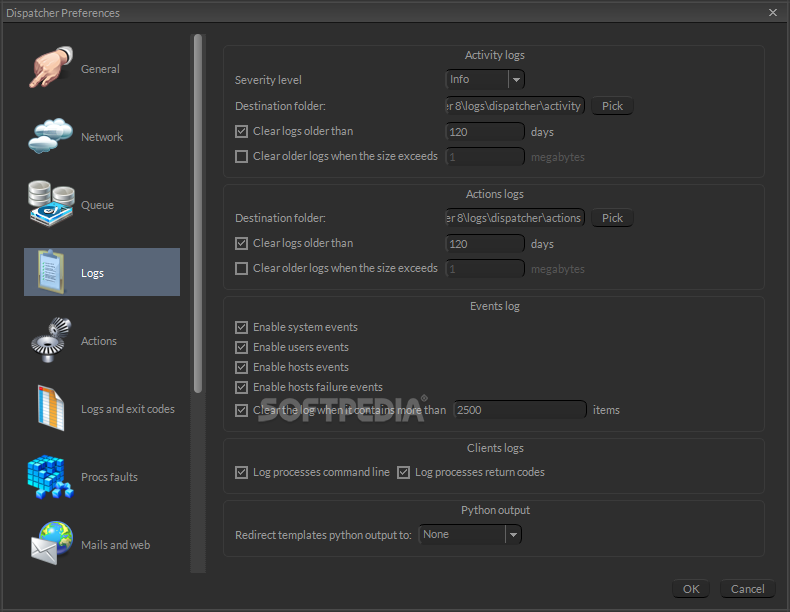Image resolution: width=790 pixels, height=612 pixels.
Task: Open the Network preferences section
Action: click(102, 137)
